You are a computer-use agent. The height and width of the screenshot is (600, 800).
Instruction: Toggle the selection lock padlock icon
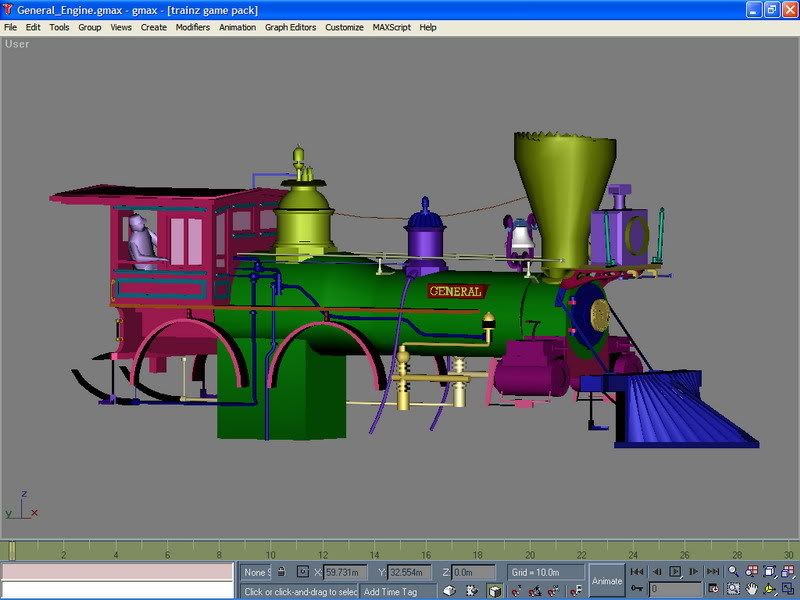281,572
